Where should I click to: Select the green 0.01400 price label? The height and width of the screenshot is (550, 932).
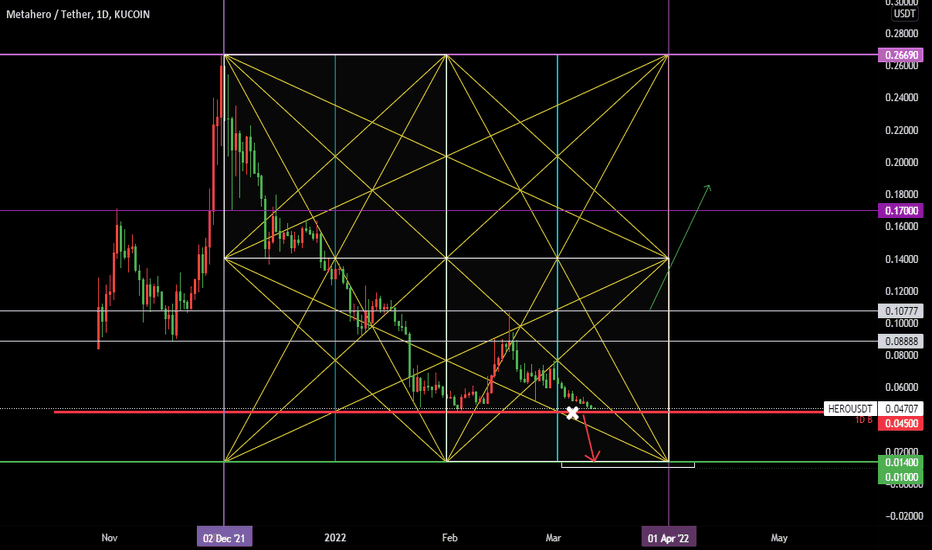pos(901,462)
